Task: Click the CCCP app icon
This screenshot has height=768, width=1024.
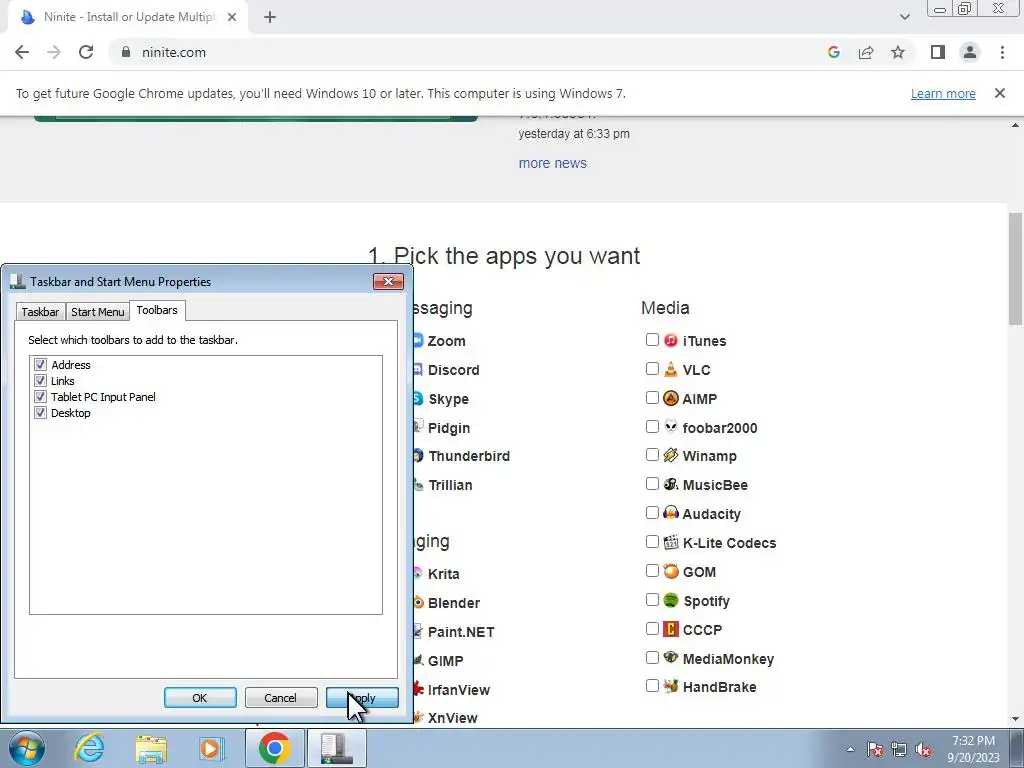Action: pos(671,629)
